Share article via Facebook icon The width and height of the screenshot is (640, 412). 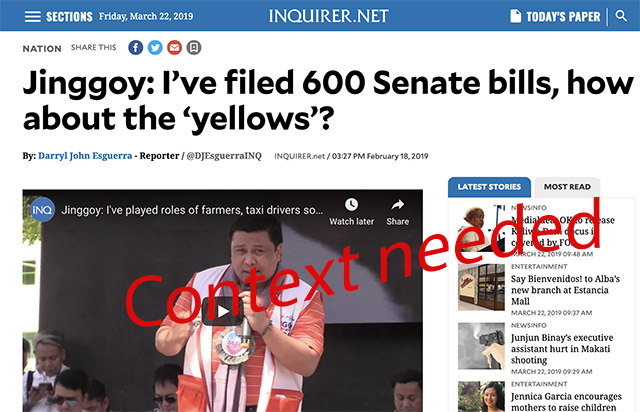tap(136, 48)
